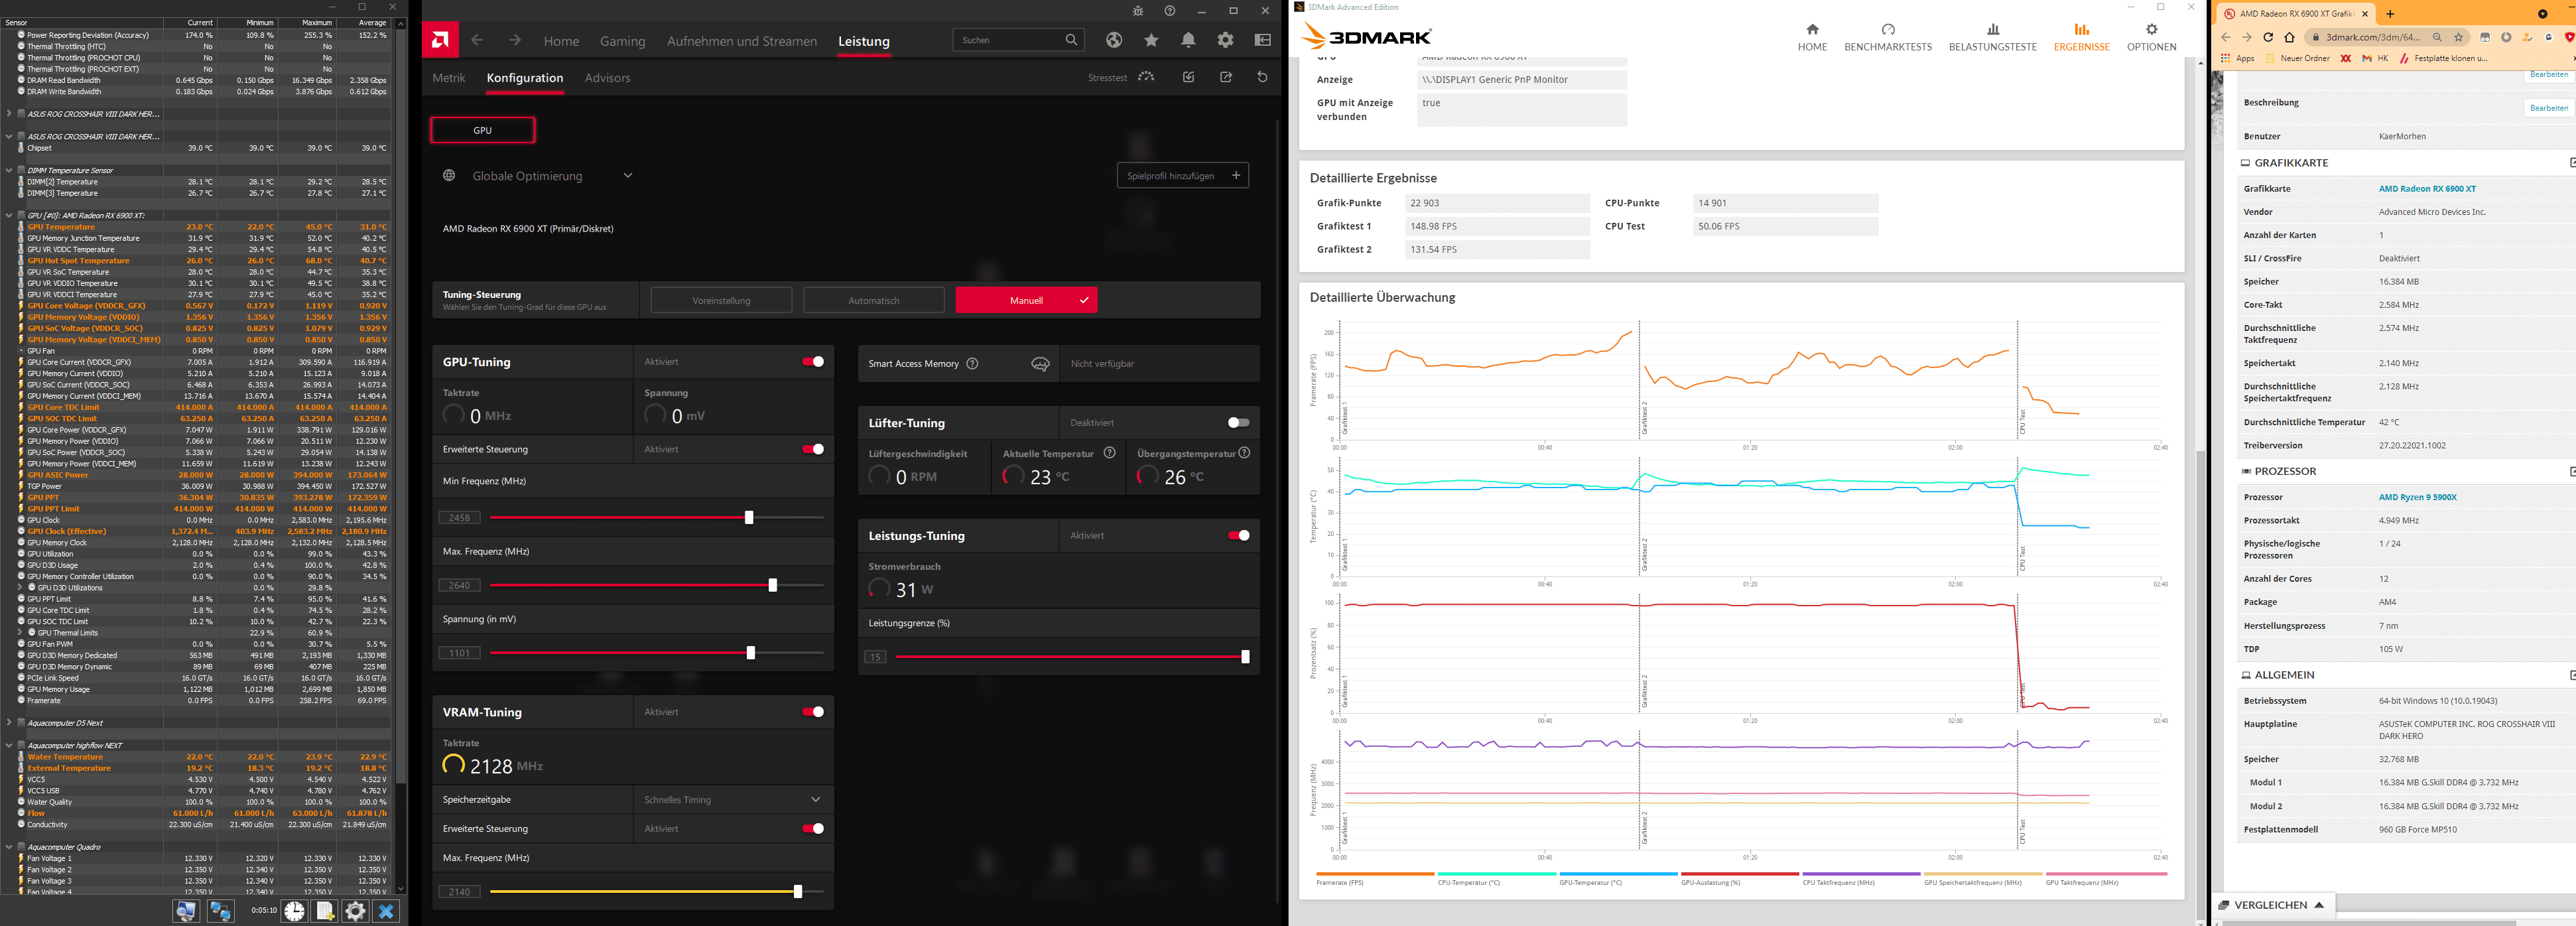Expand VERGLEICHEN panel arrow
Viewport: 2576px width, 926px height.
(2319, 905)
